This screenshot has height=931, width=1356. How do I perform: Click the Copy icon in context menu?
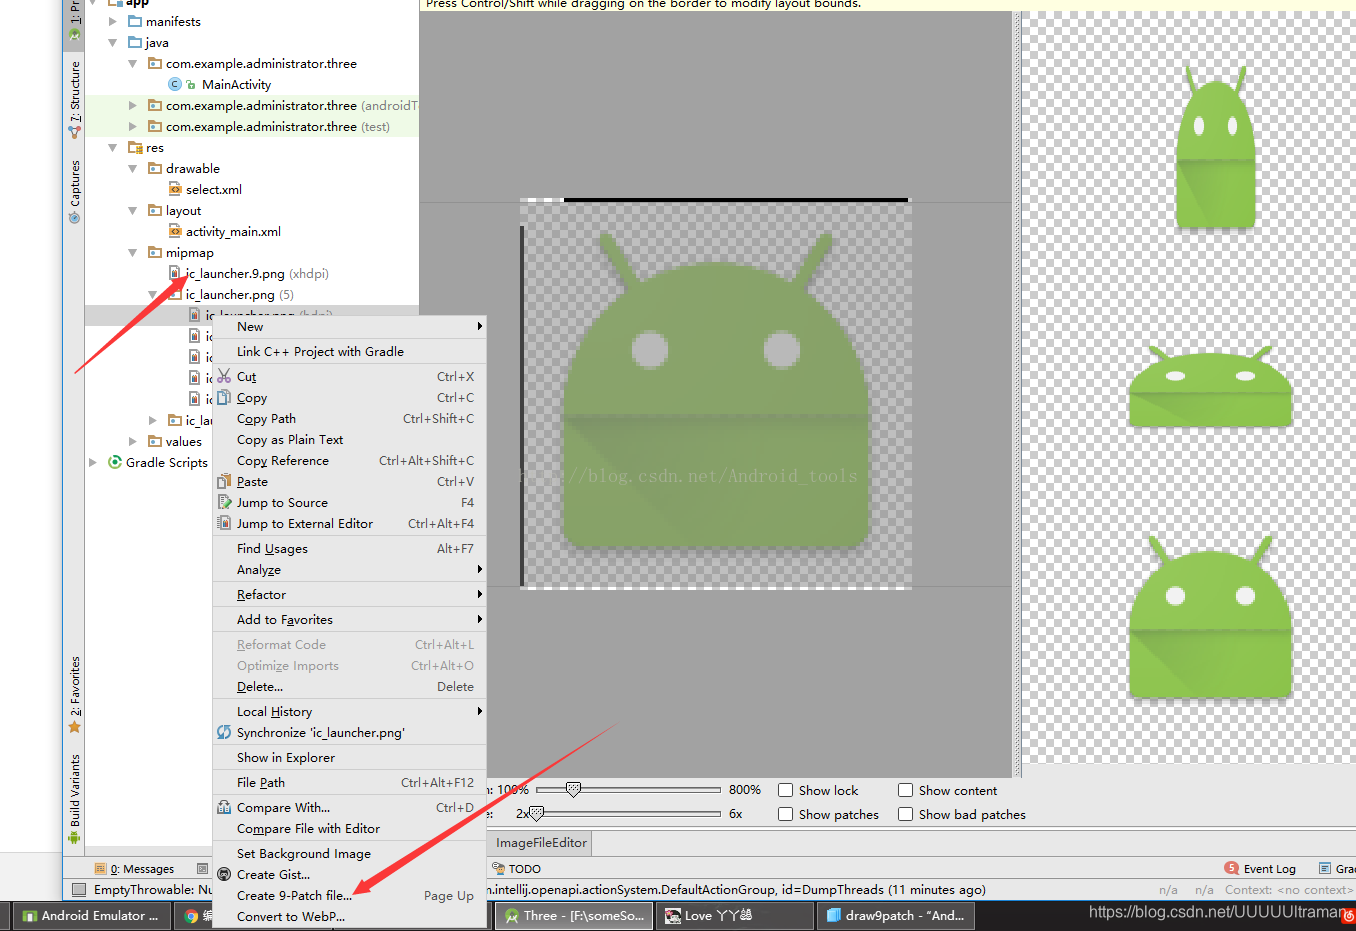[x=224, y=397]
